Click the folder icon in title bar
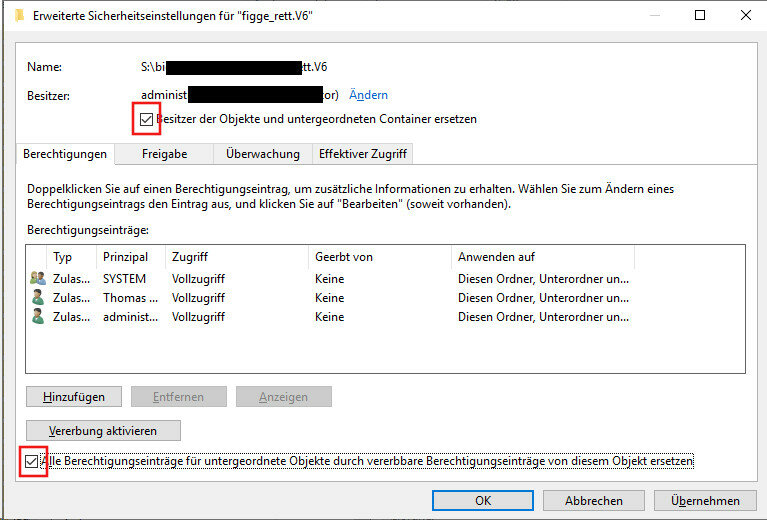 [19, 16]
